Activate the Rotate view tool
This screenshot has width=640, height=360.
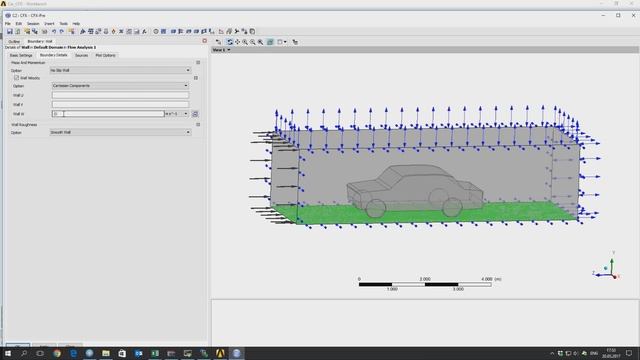pyautogui.click(x=229, y=42)
